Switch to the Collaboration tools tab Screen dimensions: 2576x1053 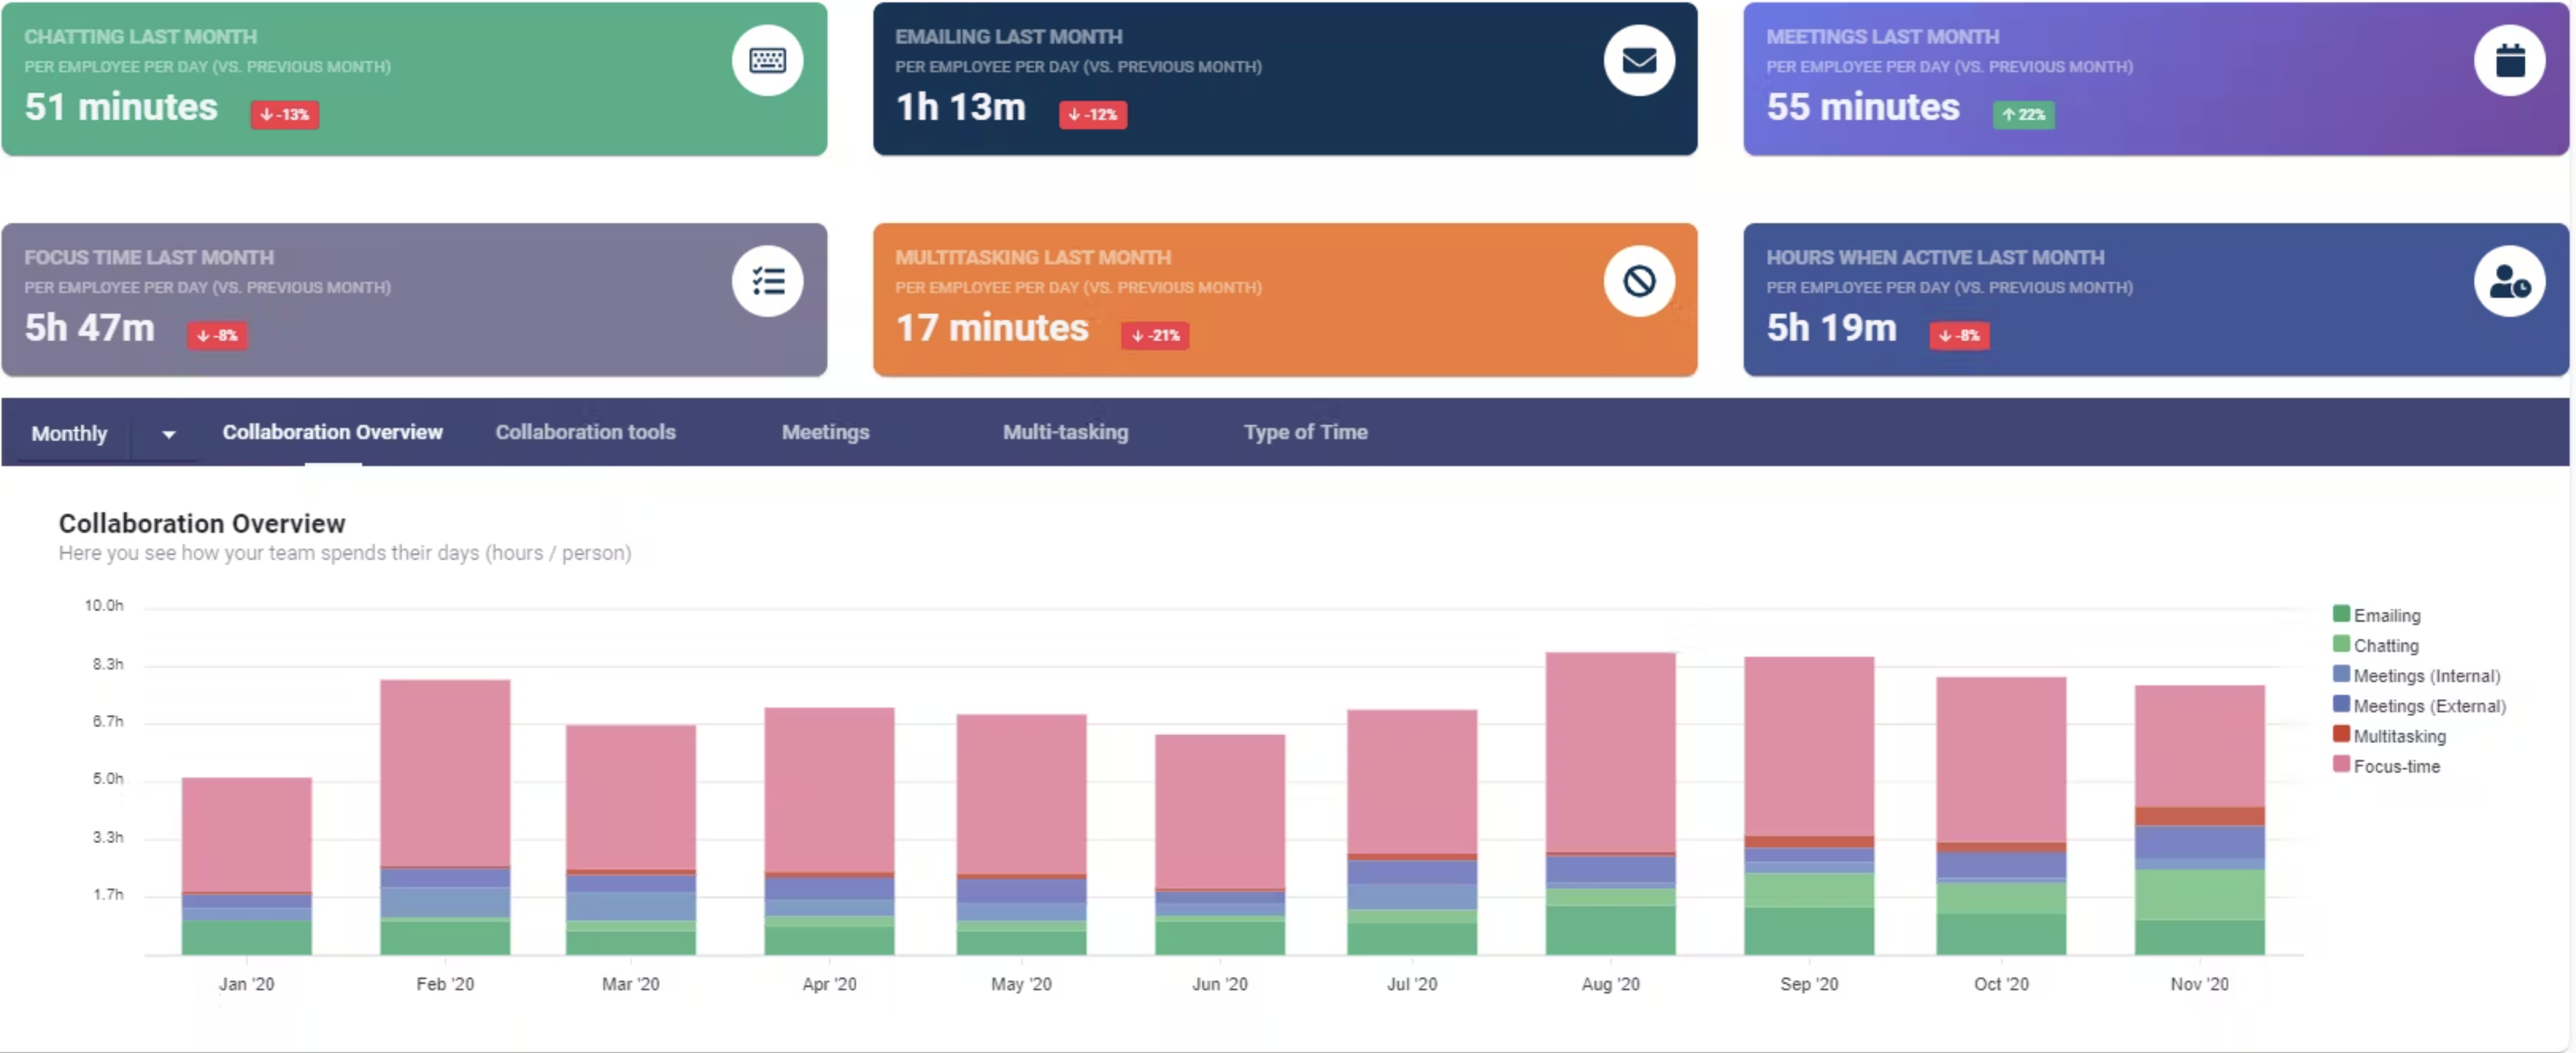pos(585,432)
